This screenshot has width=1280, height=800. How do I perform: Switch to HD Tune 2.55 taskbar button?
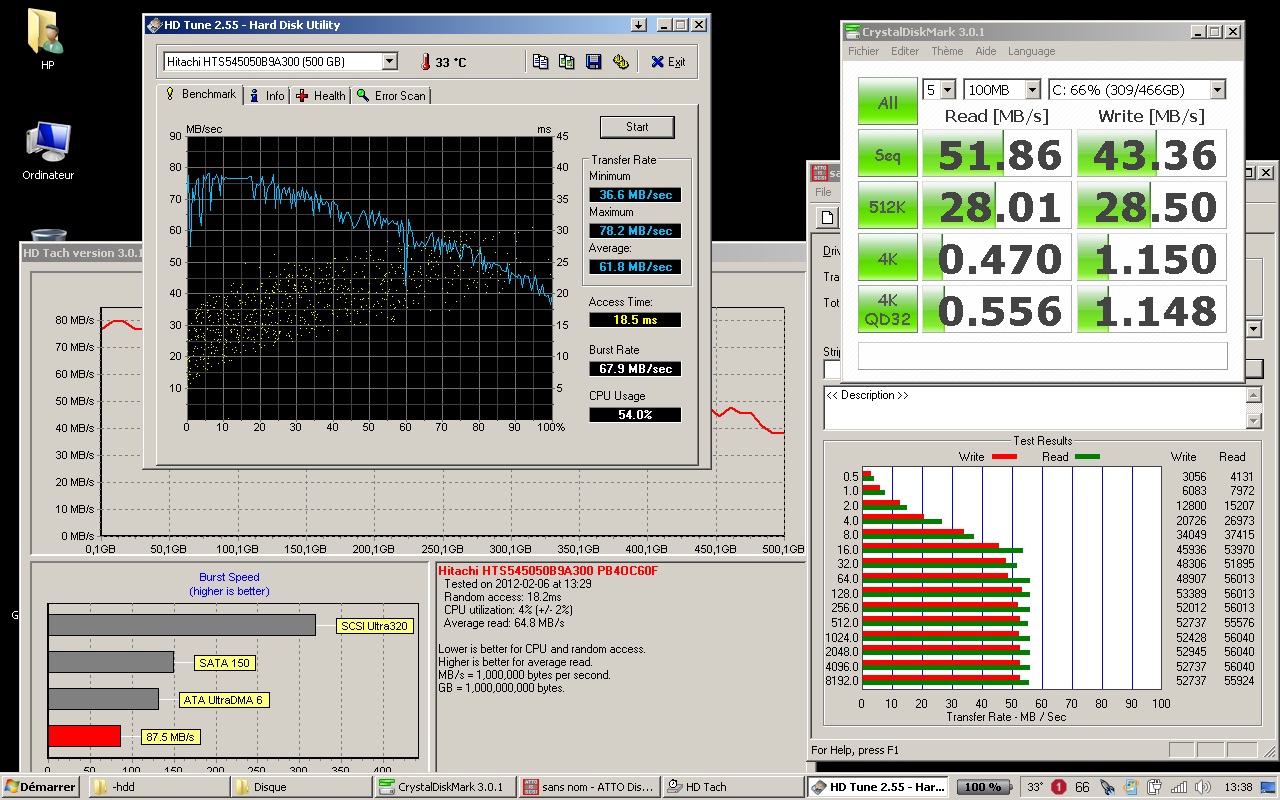click(878, 787)
